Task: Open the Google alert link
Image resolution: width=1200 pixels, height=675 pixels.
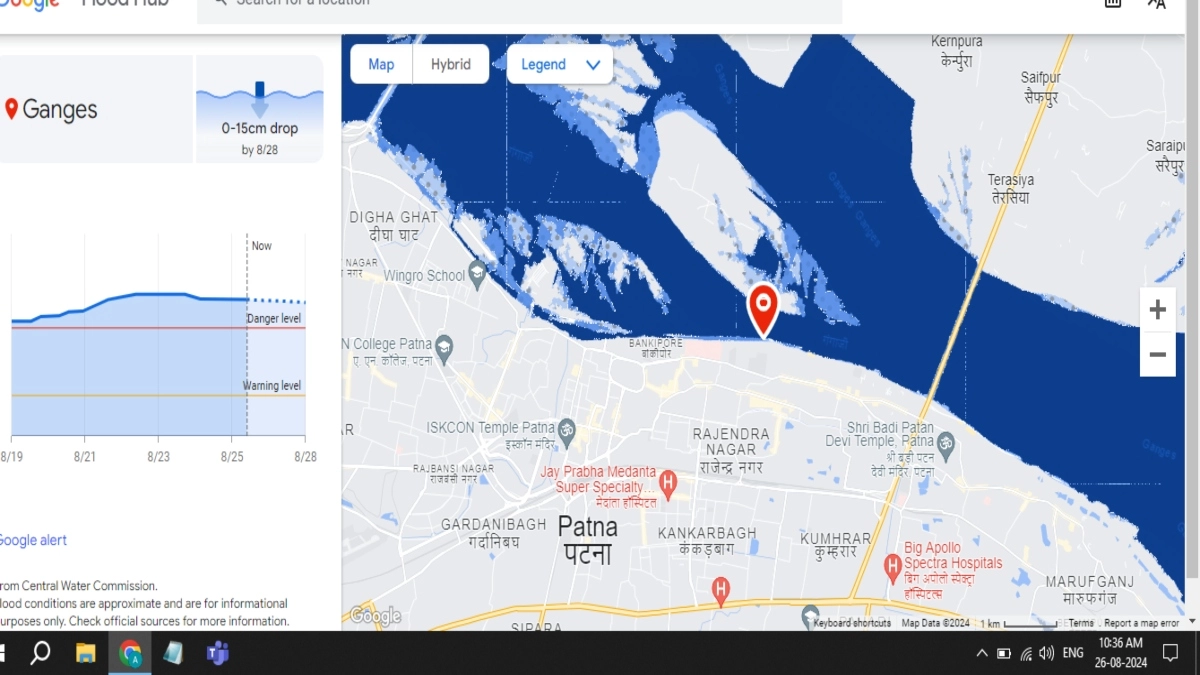Action: [x=33, y=540]
